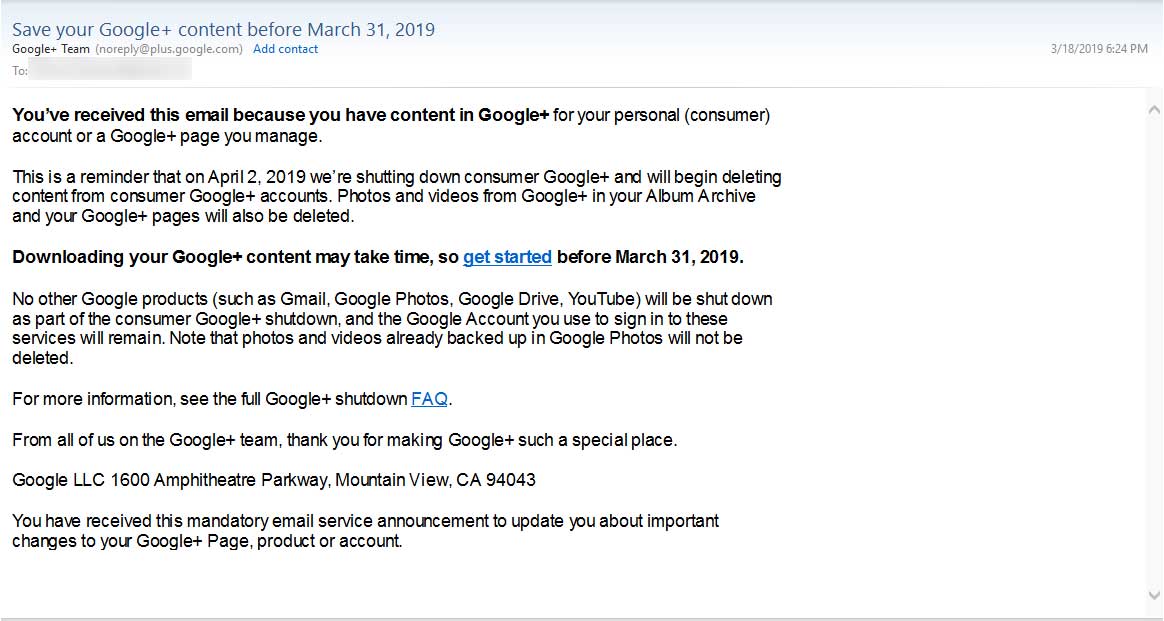Click the noreply@plus.google.com sender address
Image resolution: width=1164 pixels, height=621 pixels.
tap(169, 49)
